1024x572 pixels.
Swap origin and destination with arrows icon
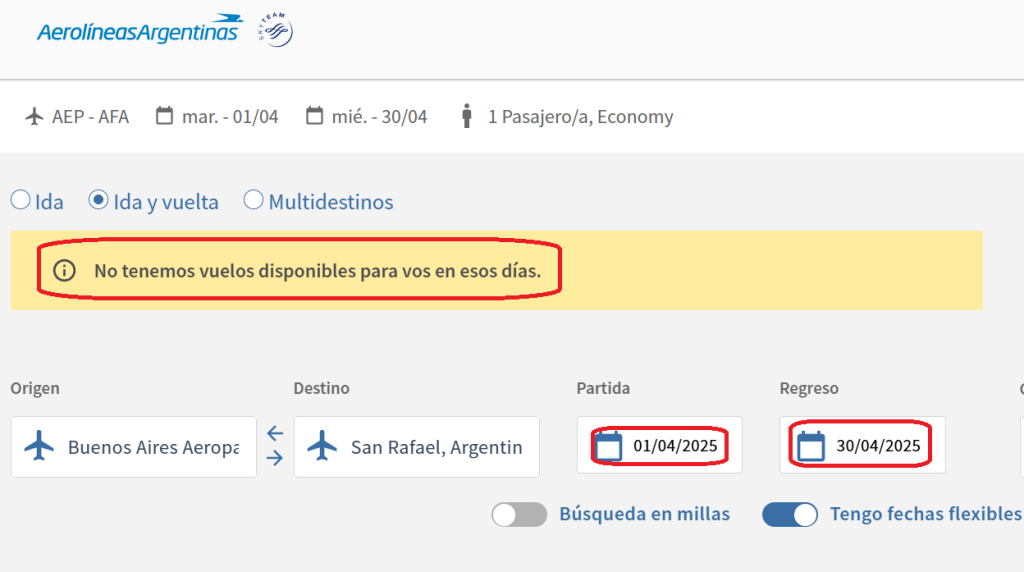coord(275,446)
